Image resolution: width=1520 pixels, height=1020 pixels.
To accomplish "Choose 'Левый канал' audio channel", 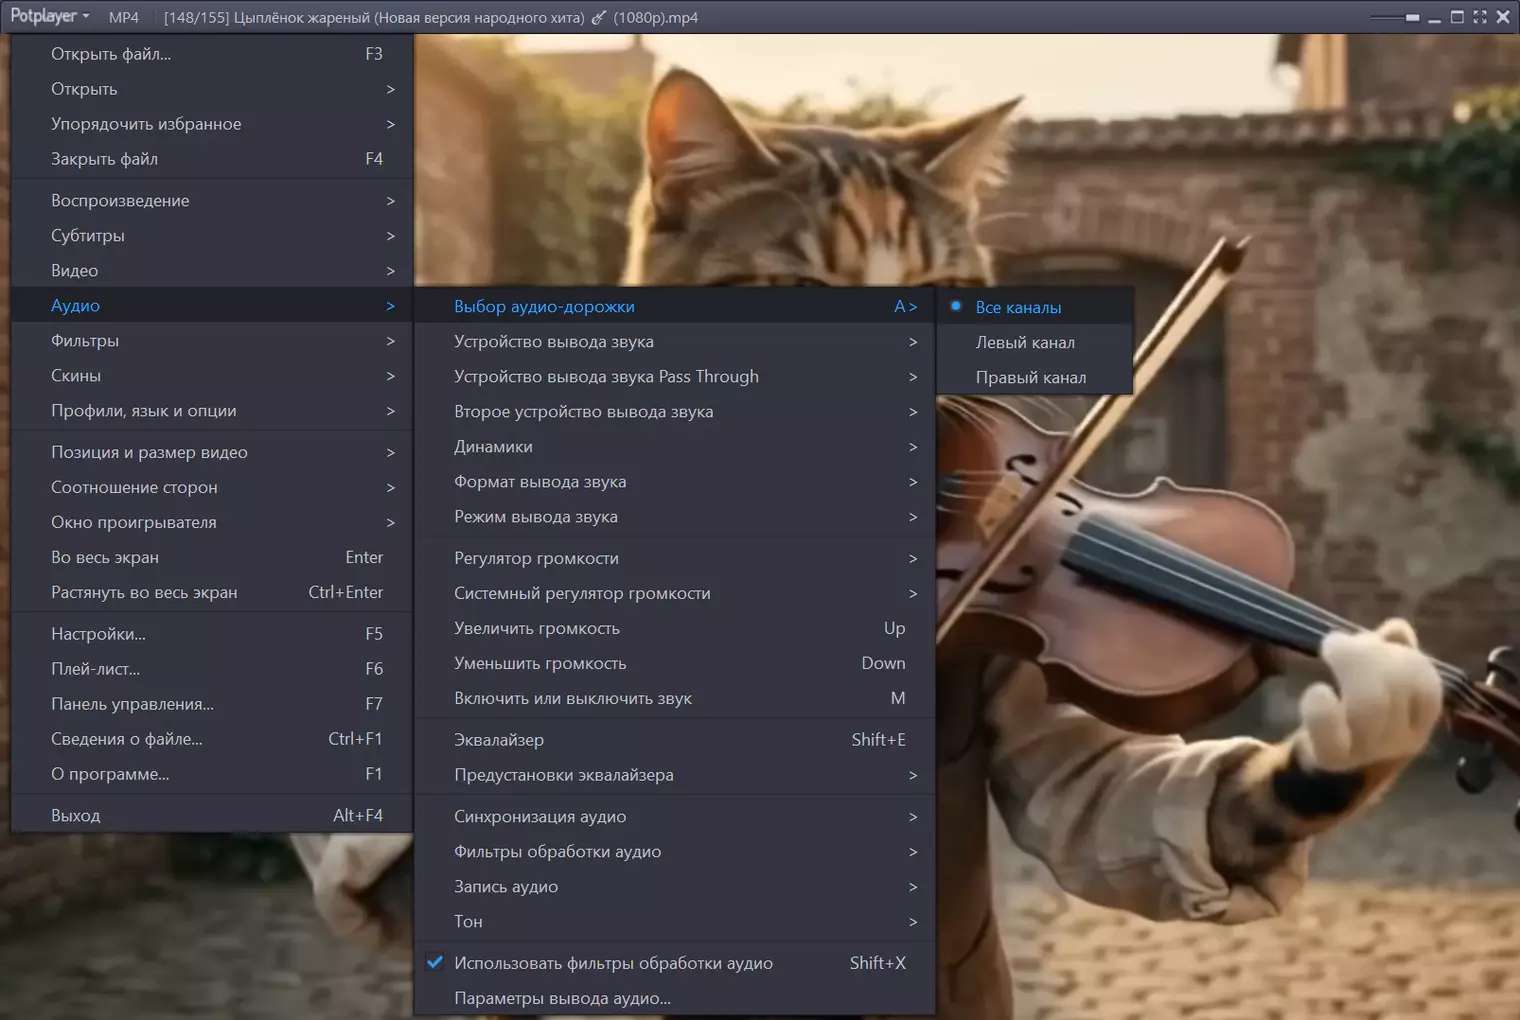I will coord(1035,342).
